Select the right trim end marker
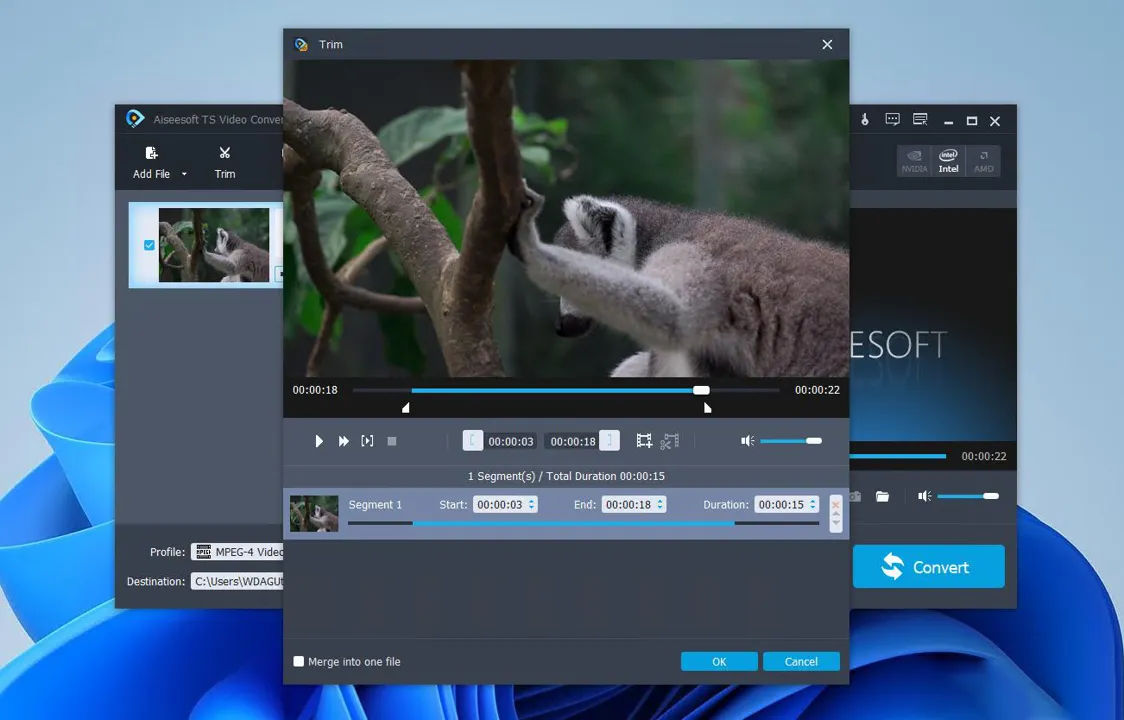 (708, 408)
